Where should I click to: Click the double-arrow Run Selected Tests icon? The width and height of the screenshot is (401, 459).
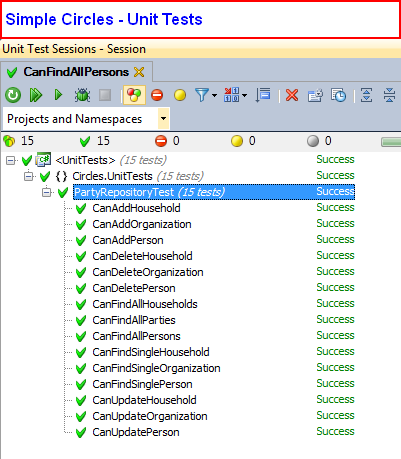click(36, 95)
